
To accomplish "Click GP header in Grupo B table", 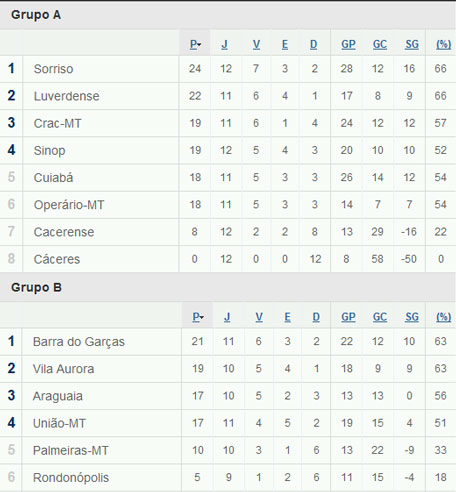I will click(x=348, y=317).
